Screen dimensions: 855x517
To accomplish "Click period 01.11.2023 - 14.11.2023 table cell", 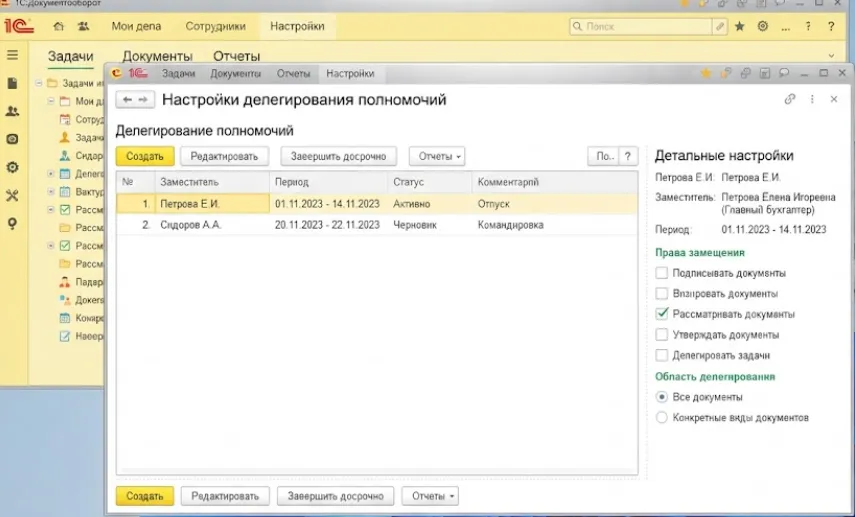I will point(329,204).
